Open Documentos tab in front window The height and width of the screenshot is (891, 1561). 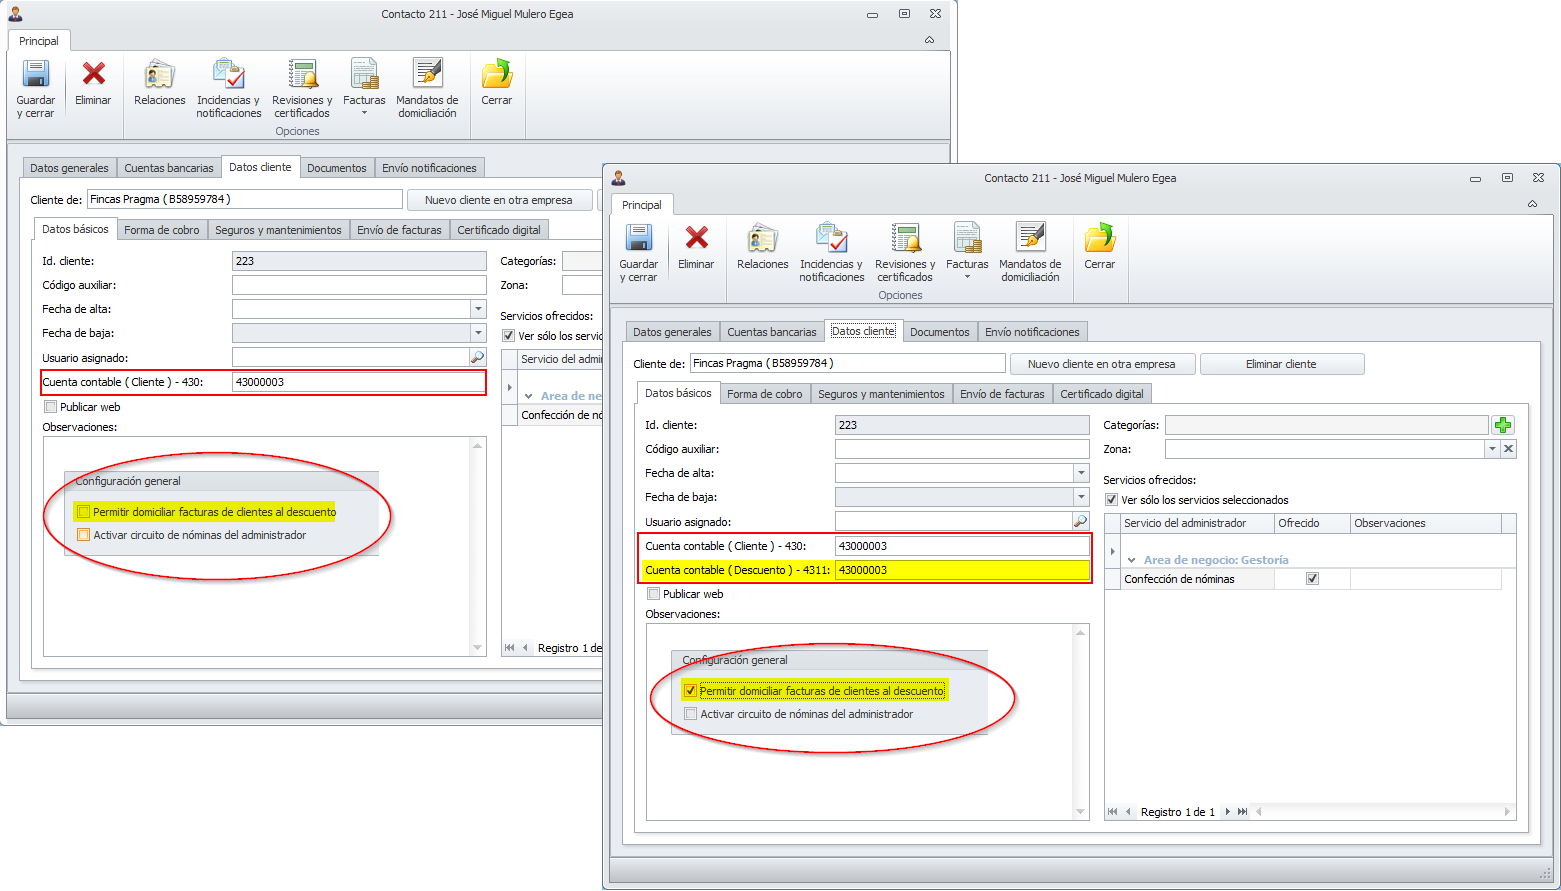coord(940,332)
